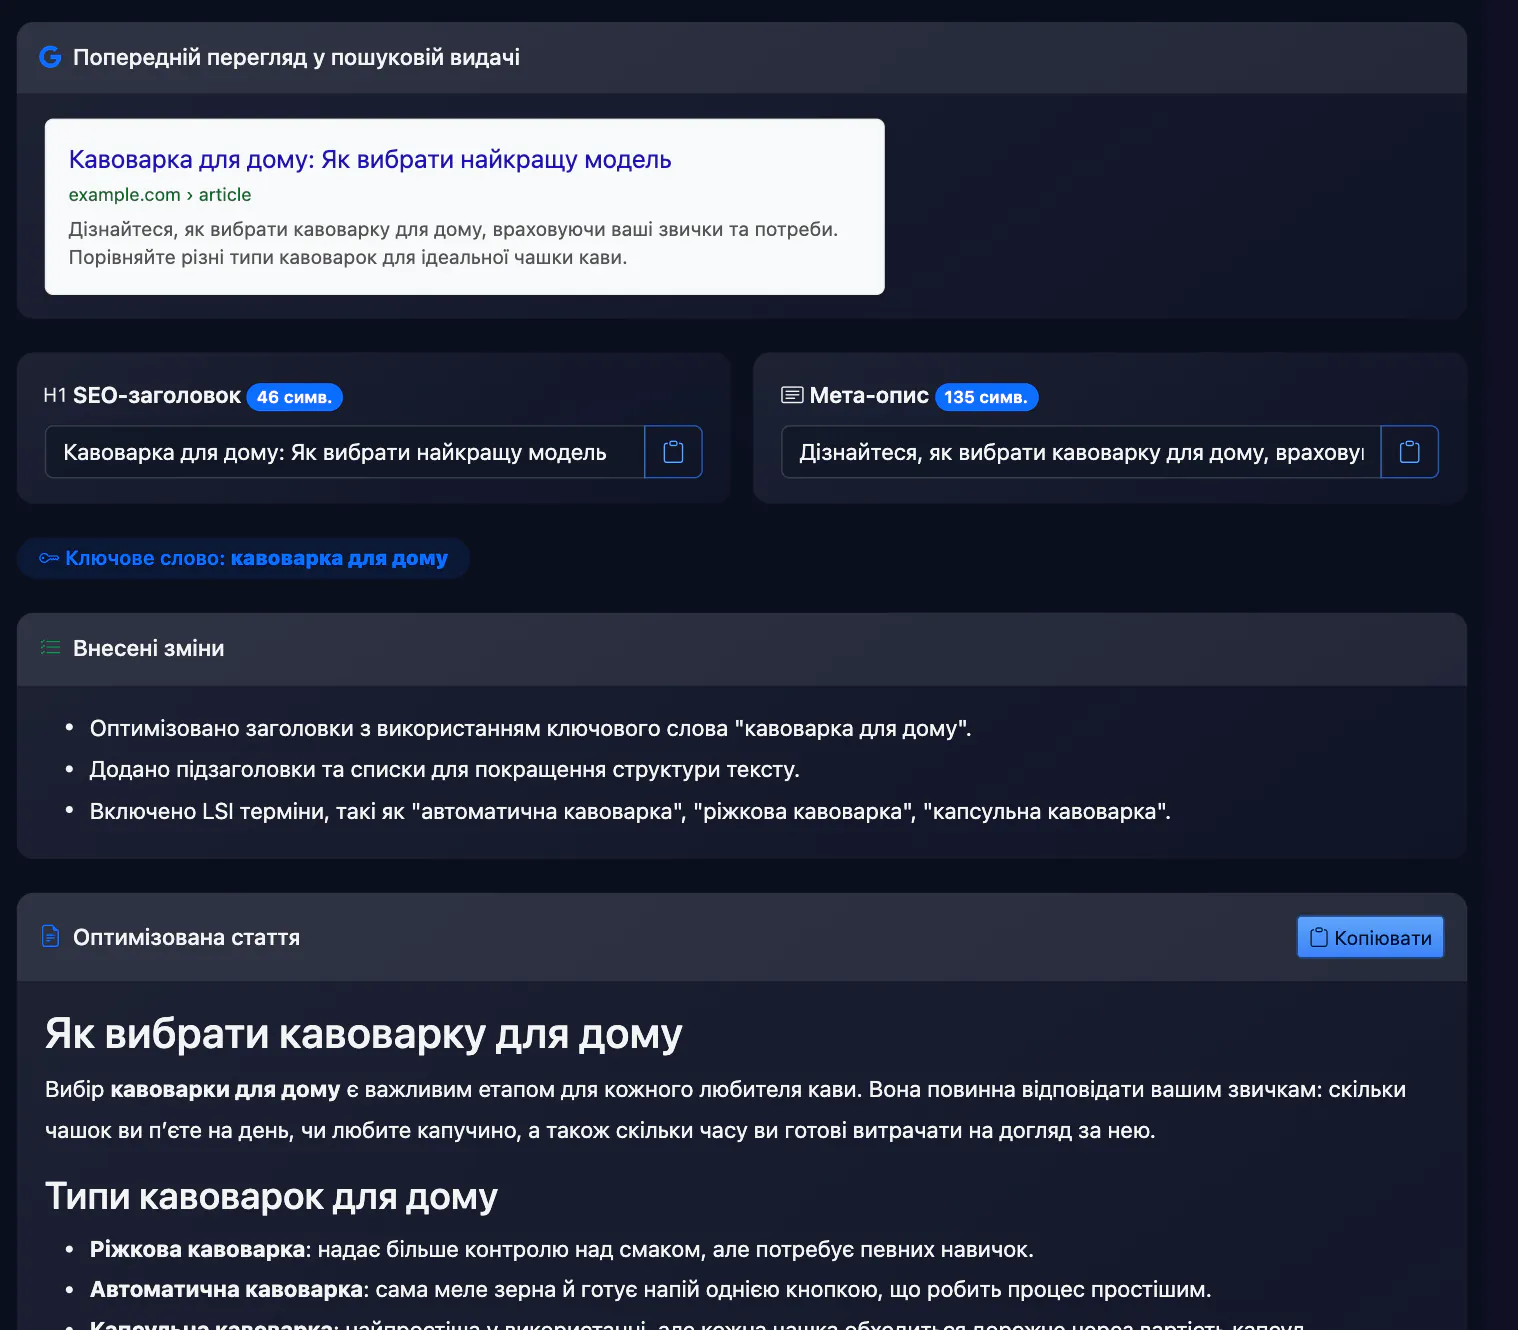Image resolution: width=1518 pixels, height=1330 pixels.
Task: Click the H1 icon beside SEO-заголовок
Action: tap(55, 395)
